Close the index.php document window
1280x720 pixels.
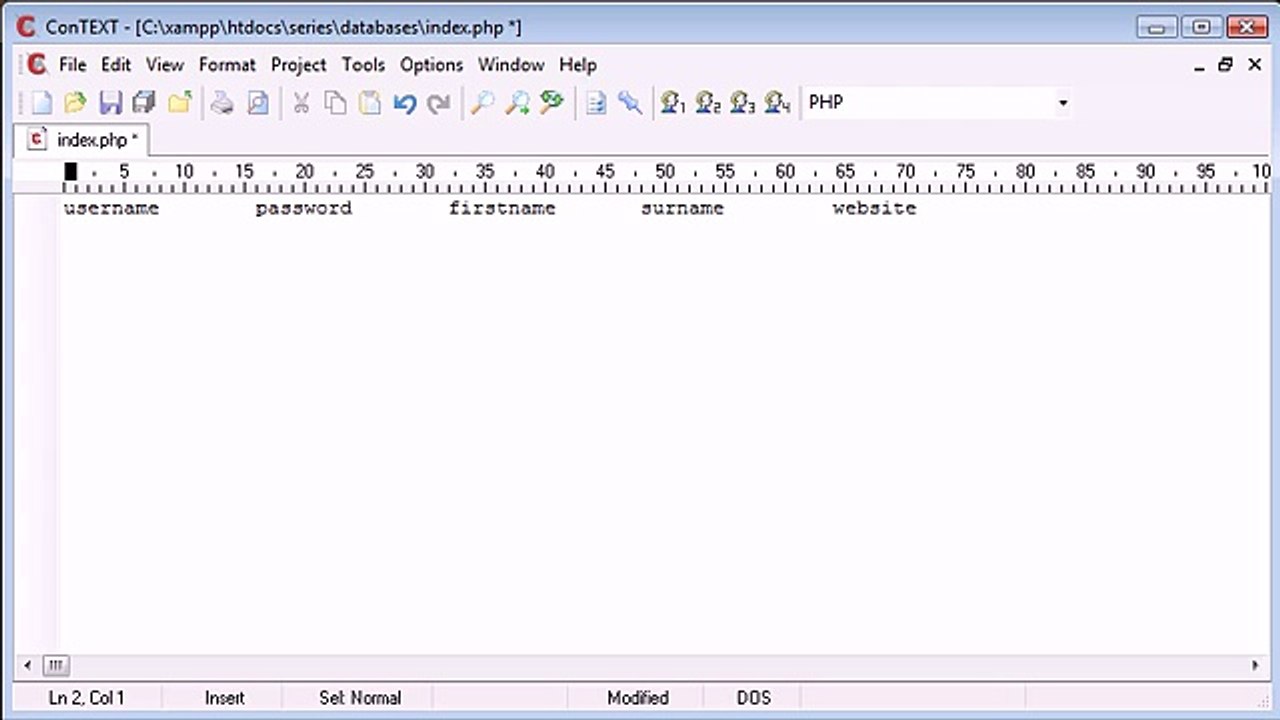tap(1254, 65)
